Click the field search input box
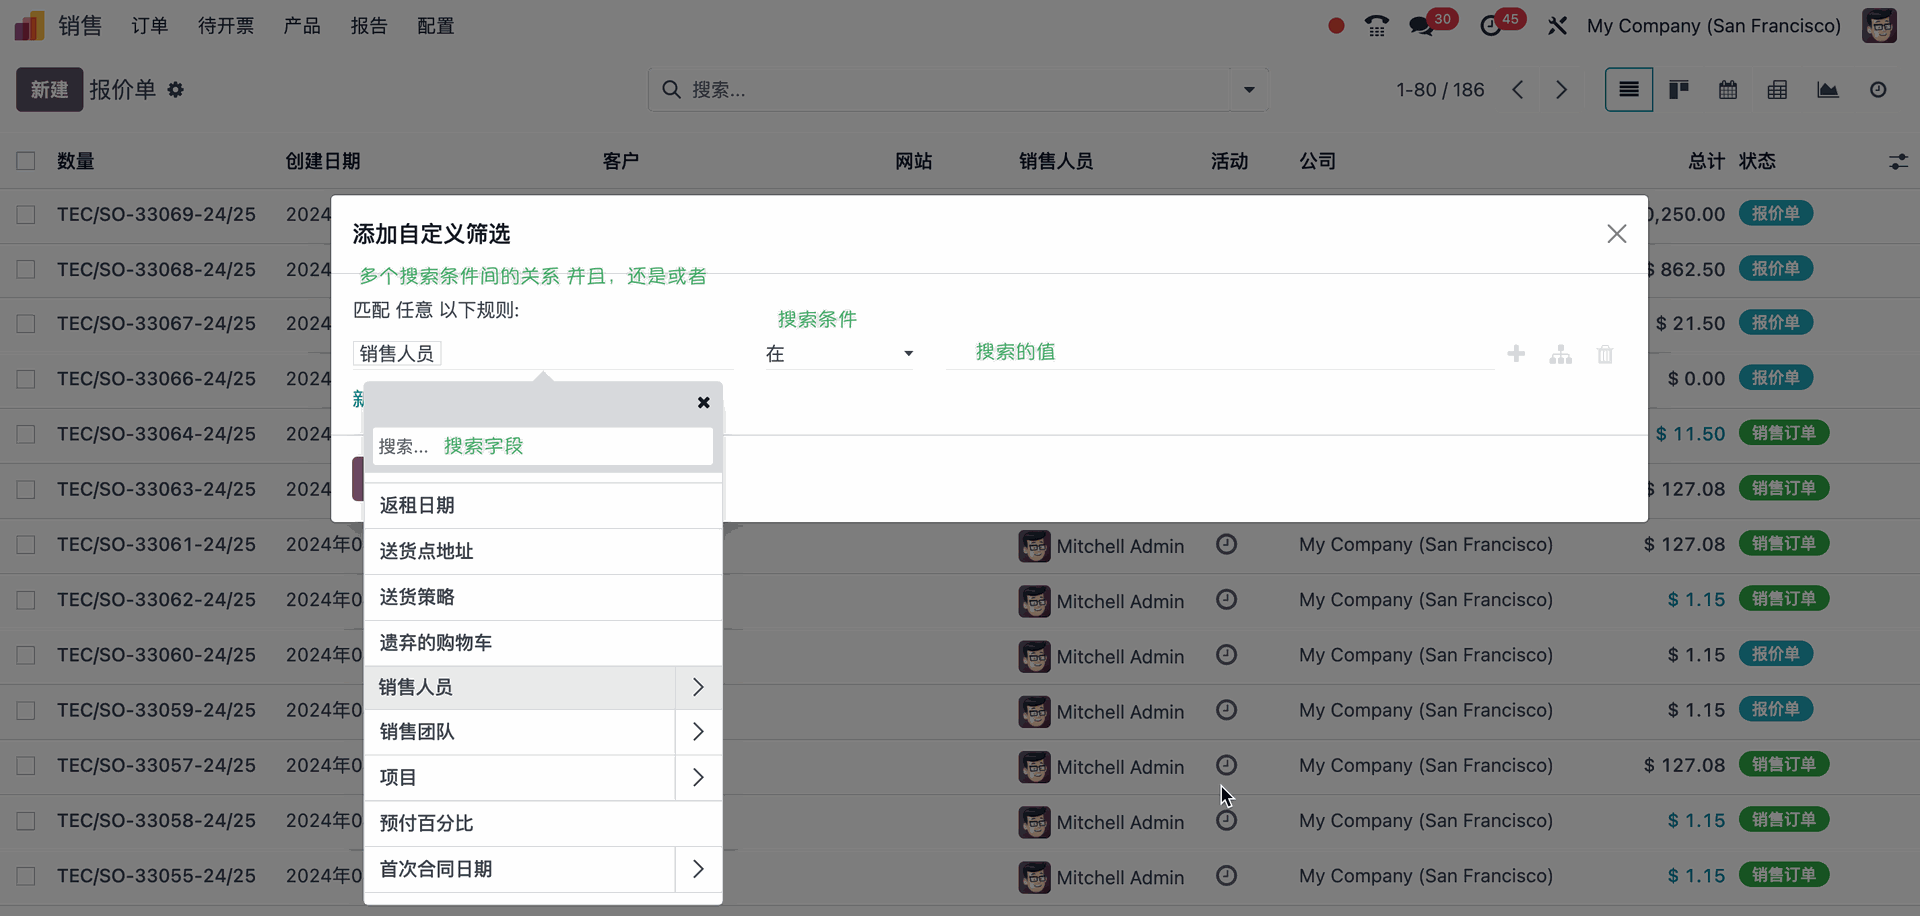Viewport: 1920px width, 916px height. coord(542,446)
